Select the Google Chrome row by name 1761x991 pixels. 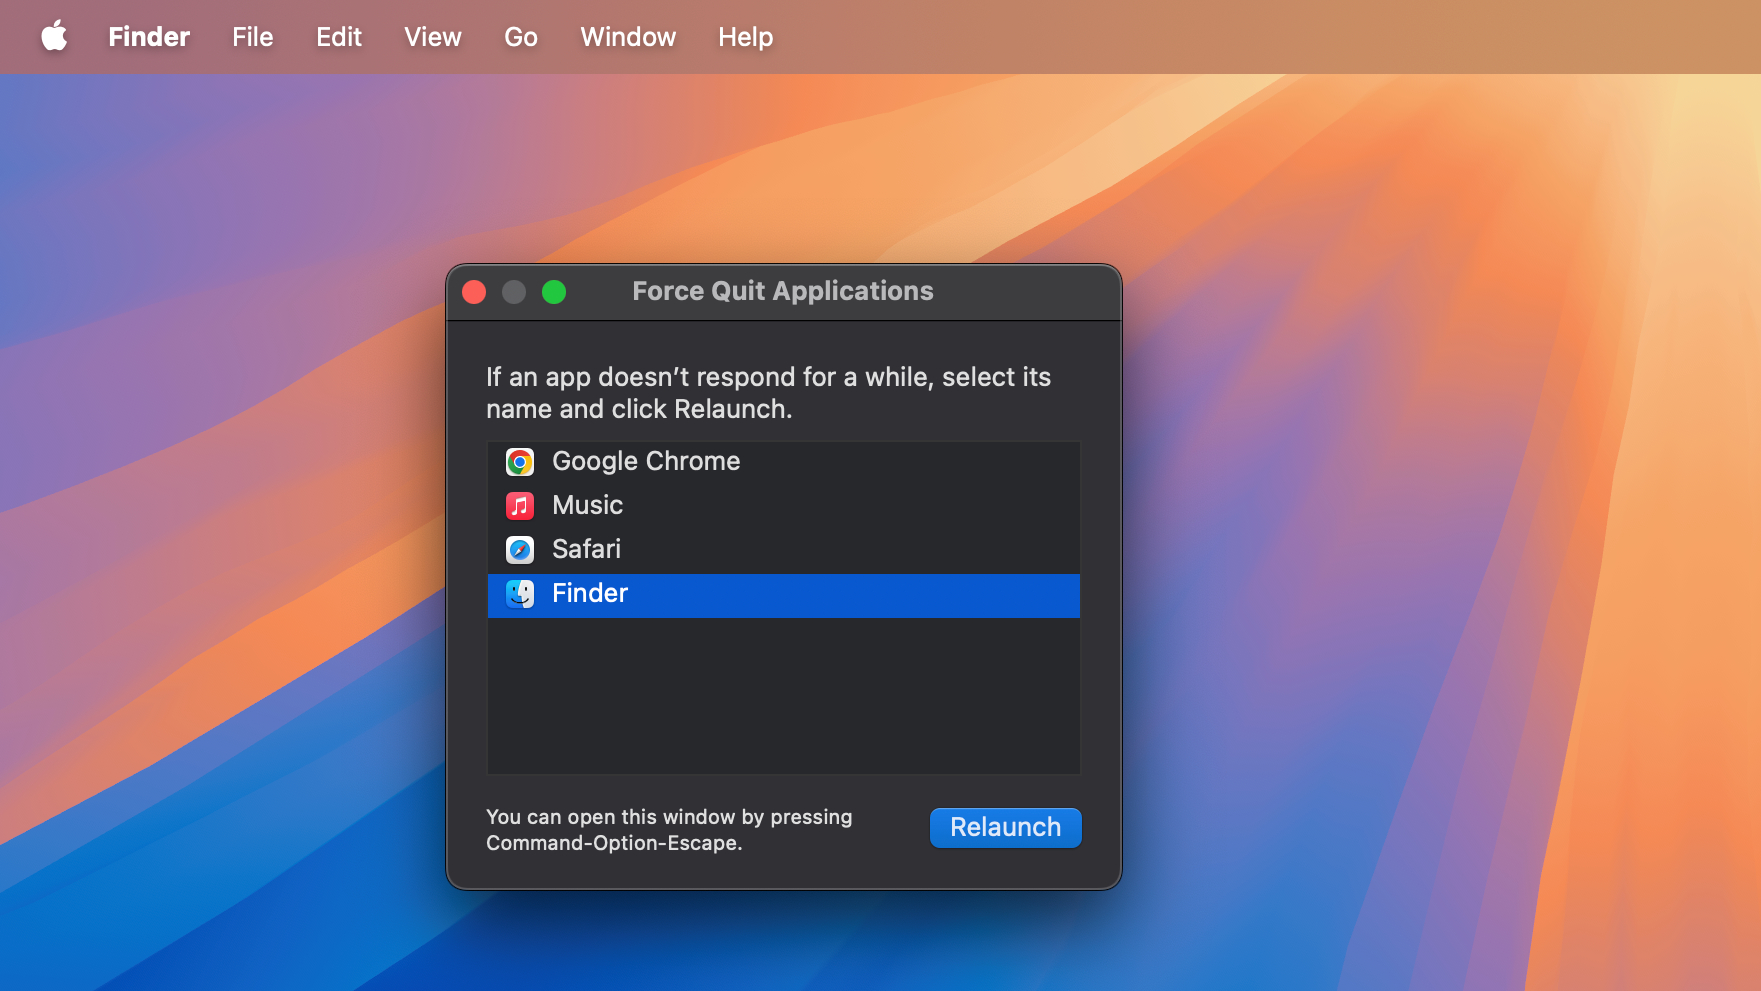coord(646,462)
